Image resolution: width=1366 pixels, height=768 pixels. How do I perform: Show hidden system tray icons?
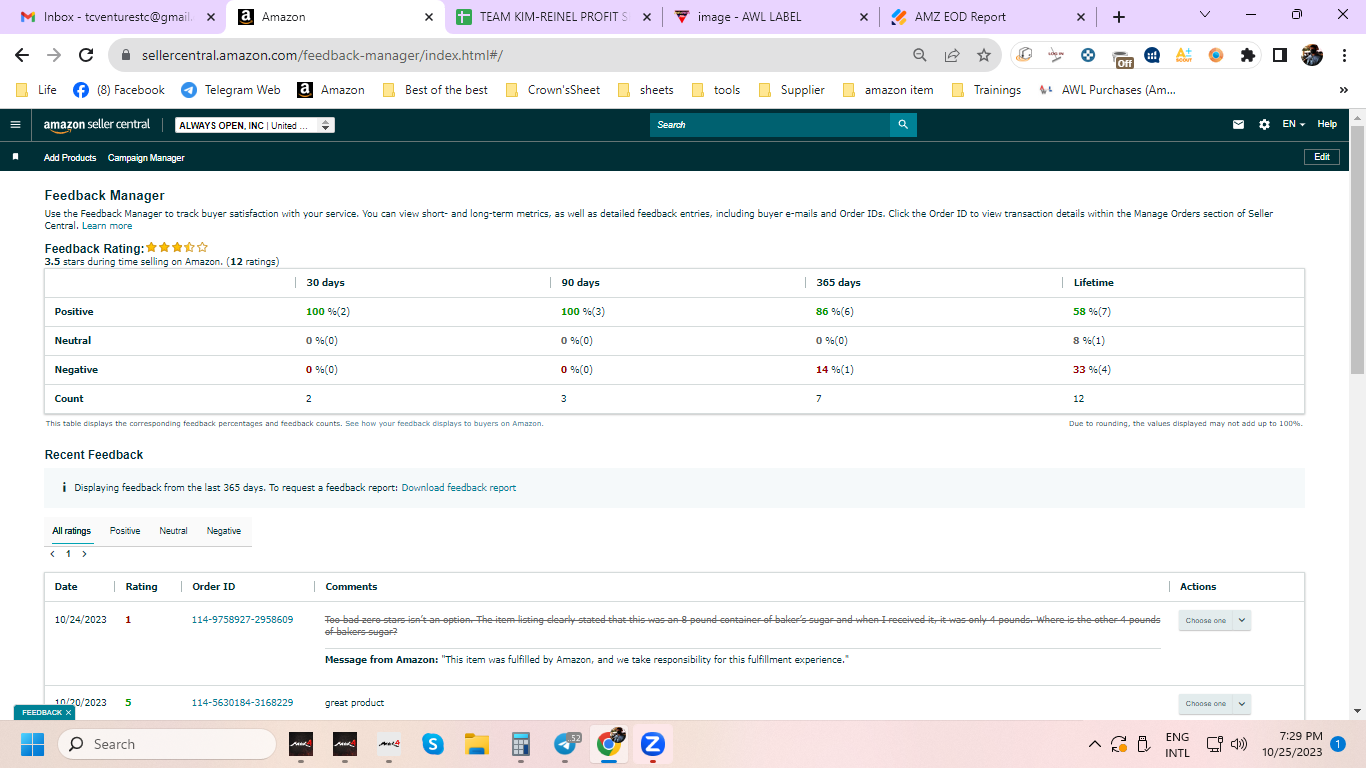[1094, 744]
